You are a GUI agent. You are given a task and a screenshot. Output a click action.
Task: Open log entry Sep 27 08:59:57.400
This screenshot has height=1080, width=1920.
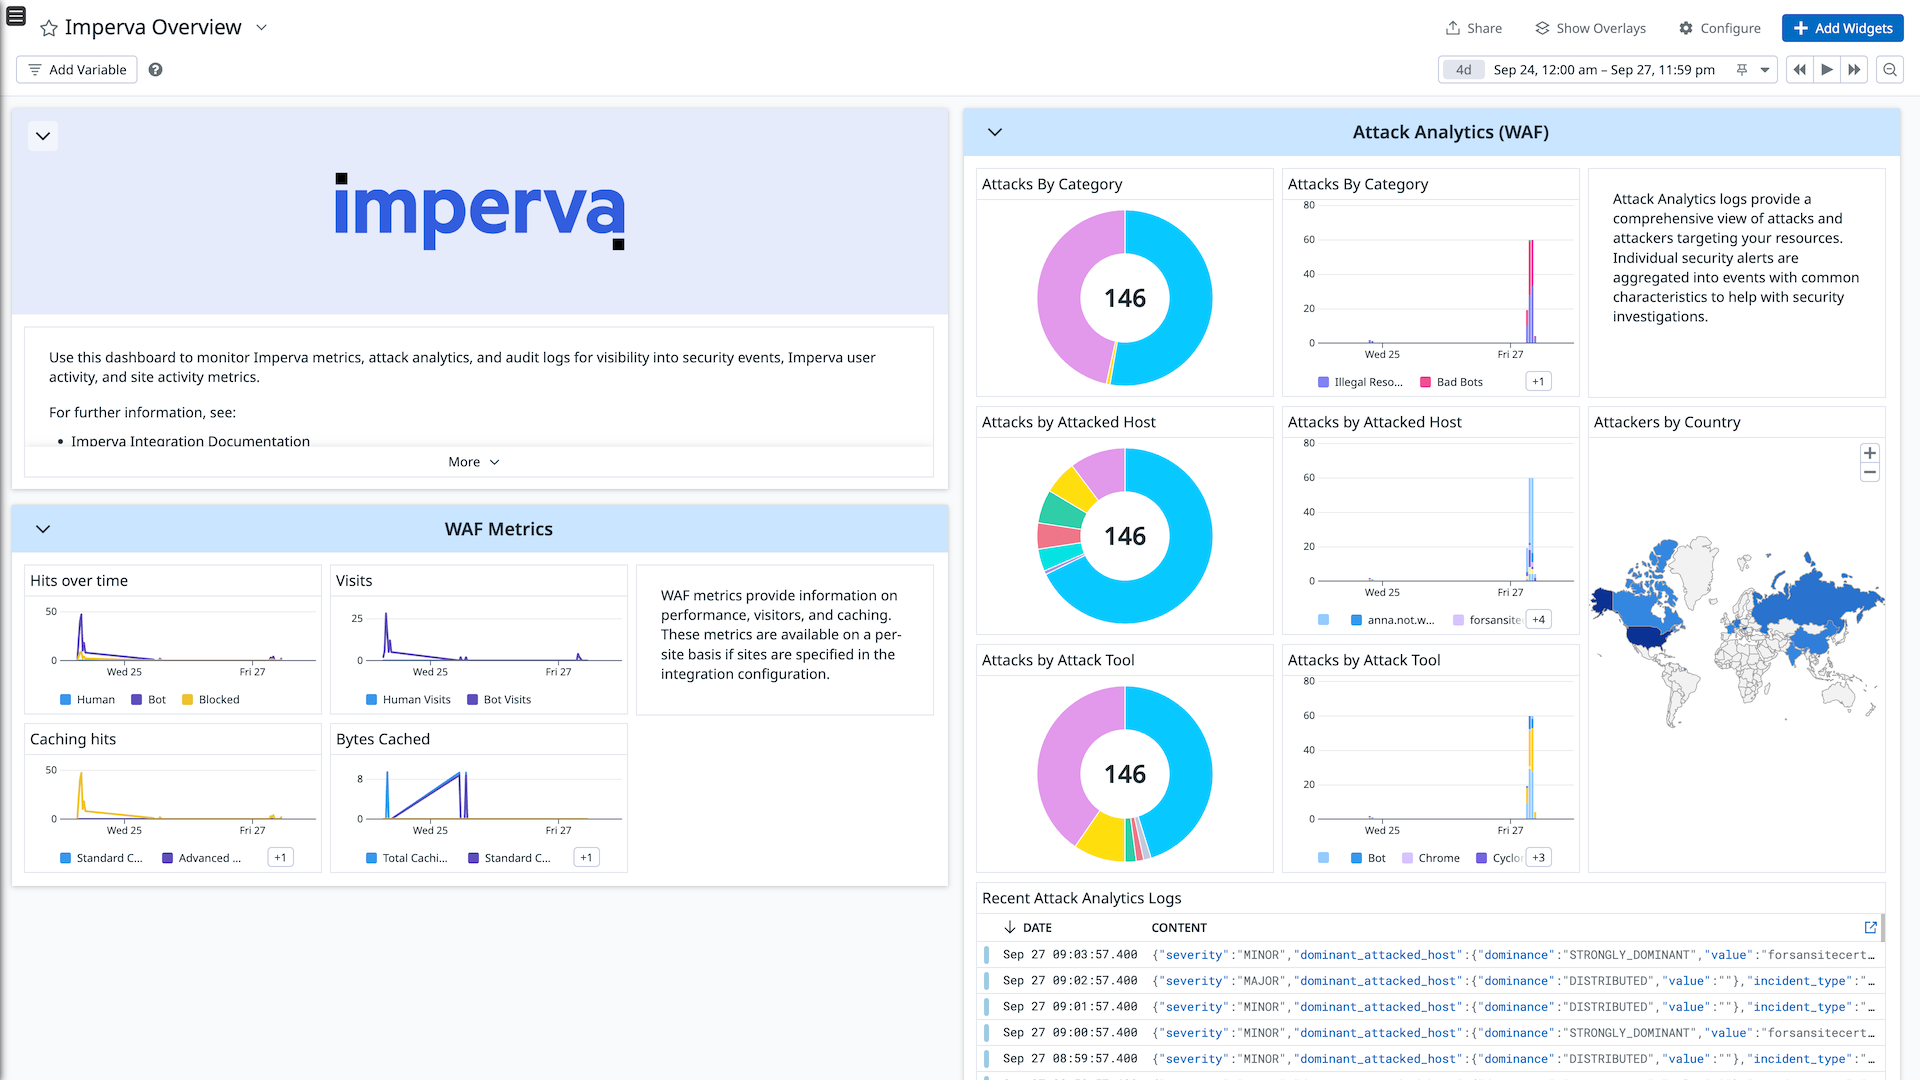coord(1430,1059)
